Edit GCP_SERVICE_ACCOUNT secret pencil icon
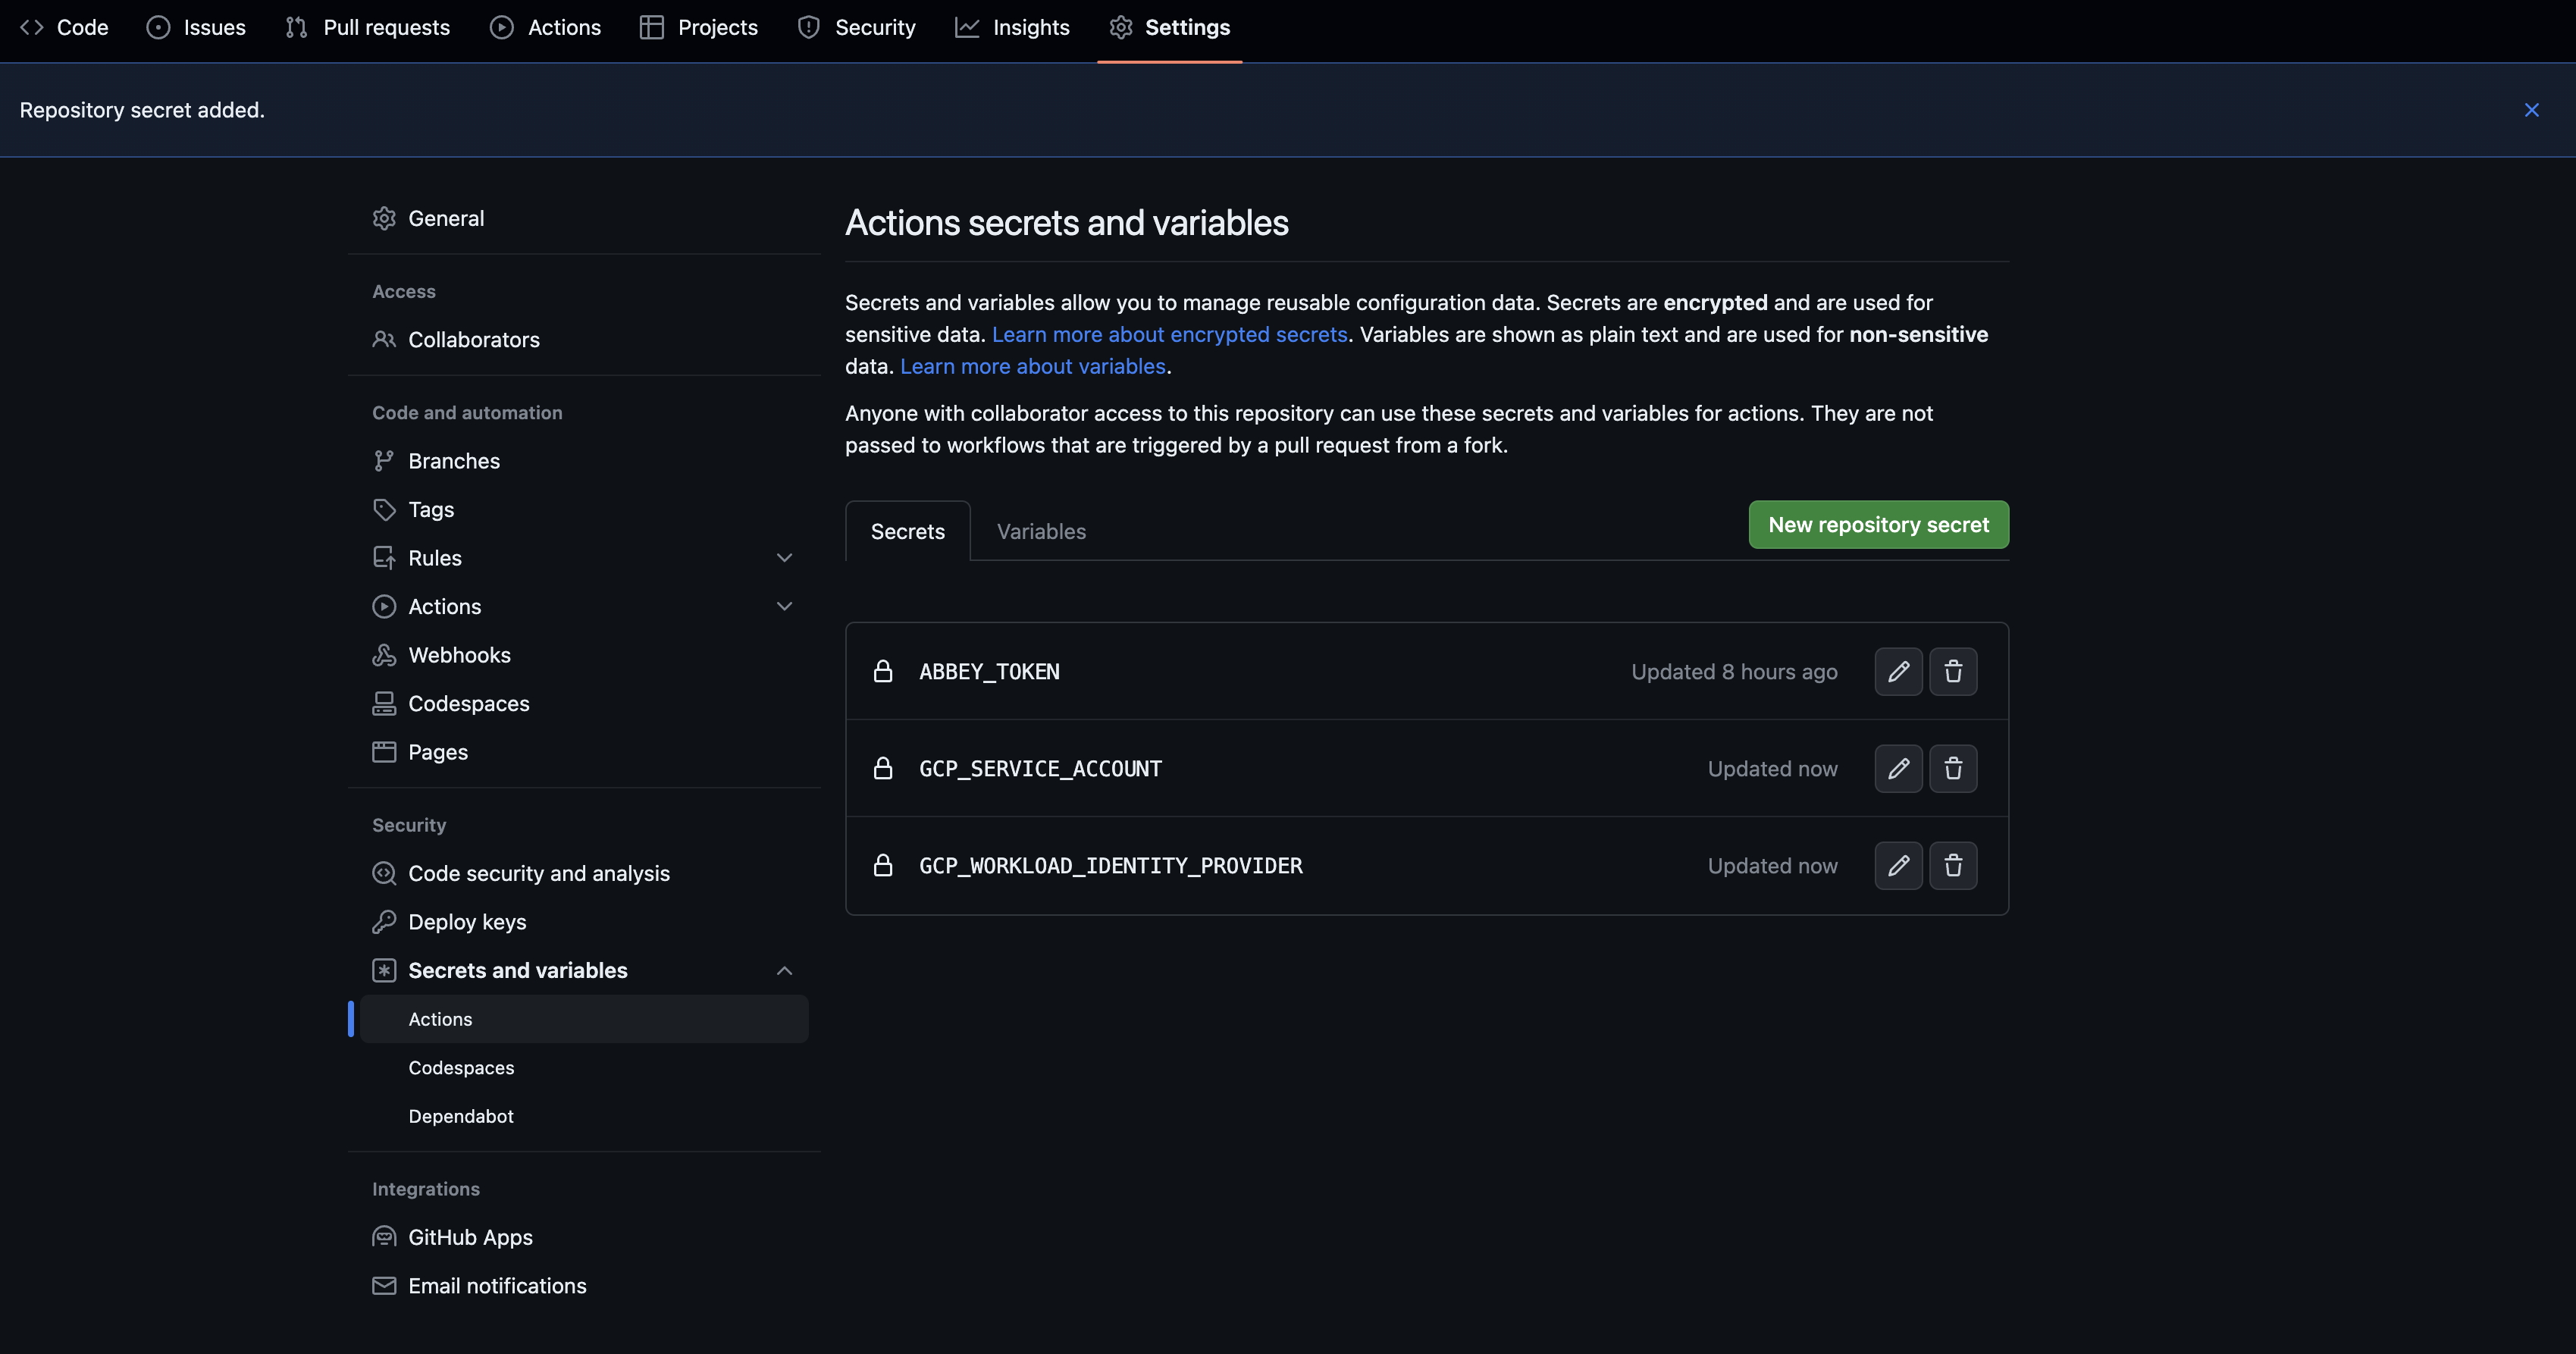 [1898, 768]
